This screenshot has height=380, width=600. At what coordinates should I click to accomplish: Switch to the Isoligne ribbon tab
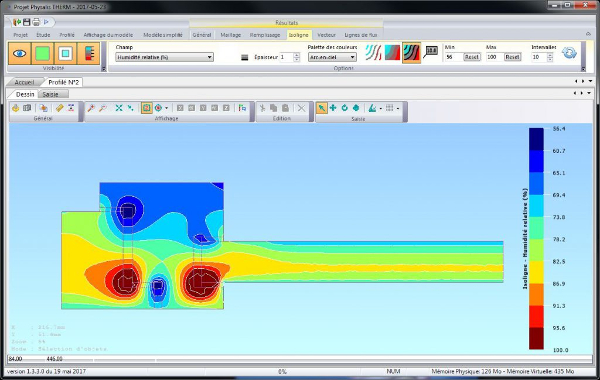(298, 35)
